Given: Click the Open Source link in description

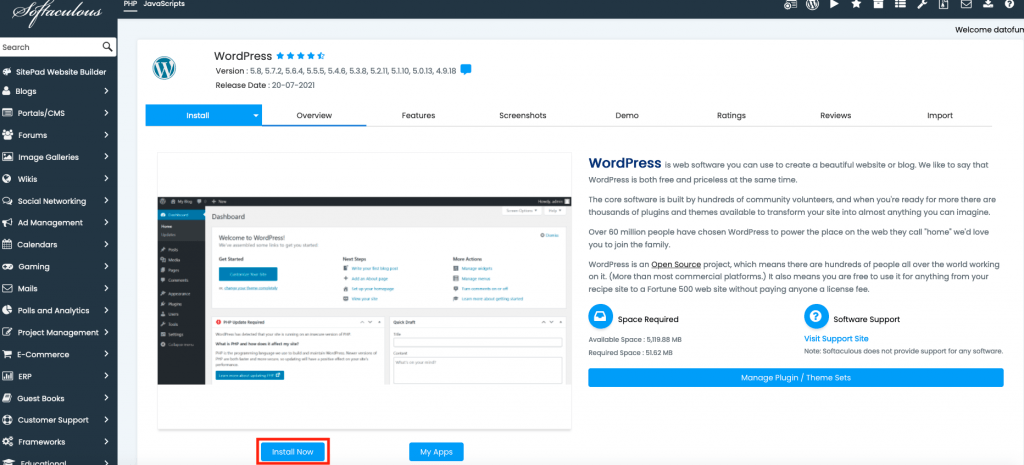Looking at the screenshot, I should click(x=676, y=265).
